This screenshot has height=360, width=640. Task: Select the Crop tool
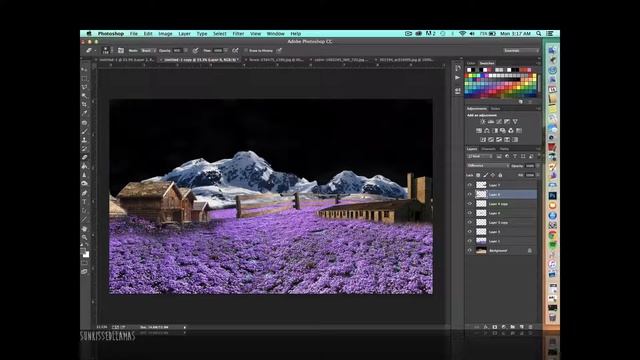tap(84, 104)
